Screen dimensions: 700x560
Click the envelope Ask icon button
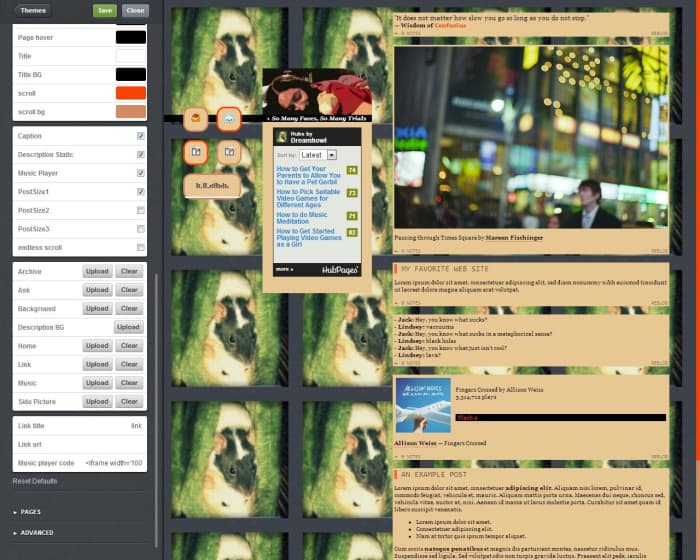(196, 119)
